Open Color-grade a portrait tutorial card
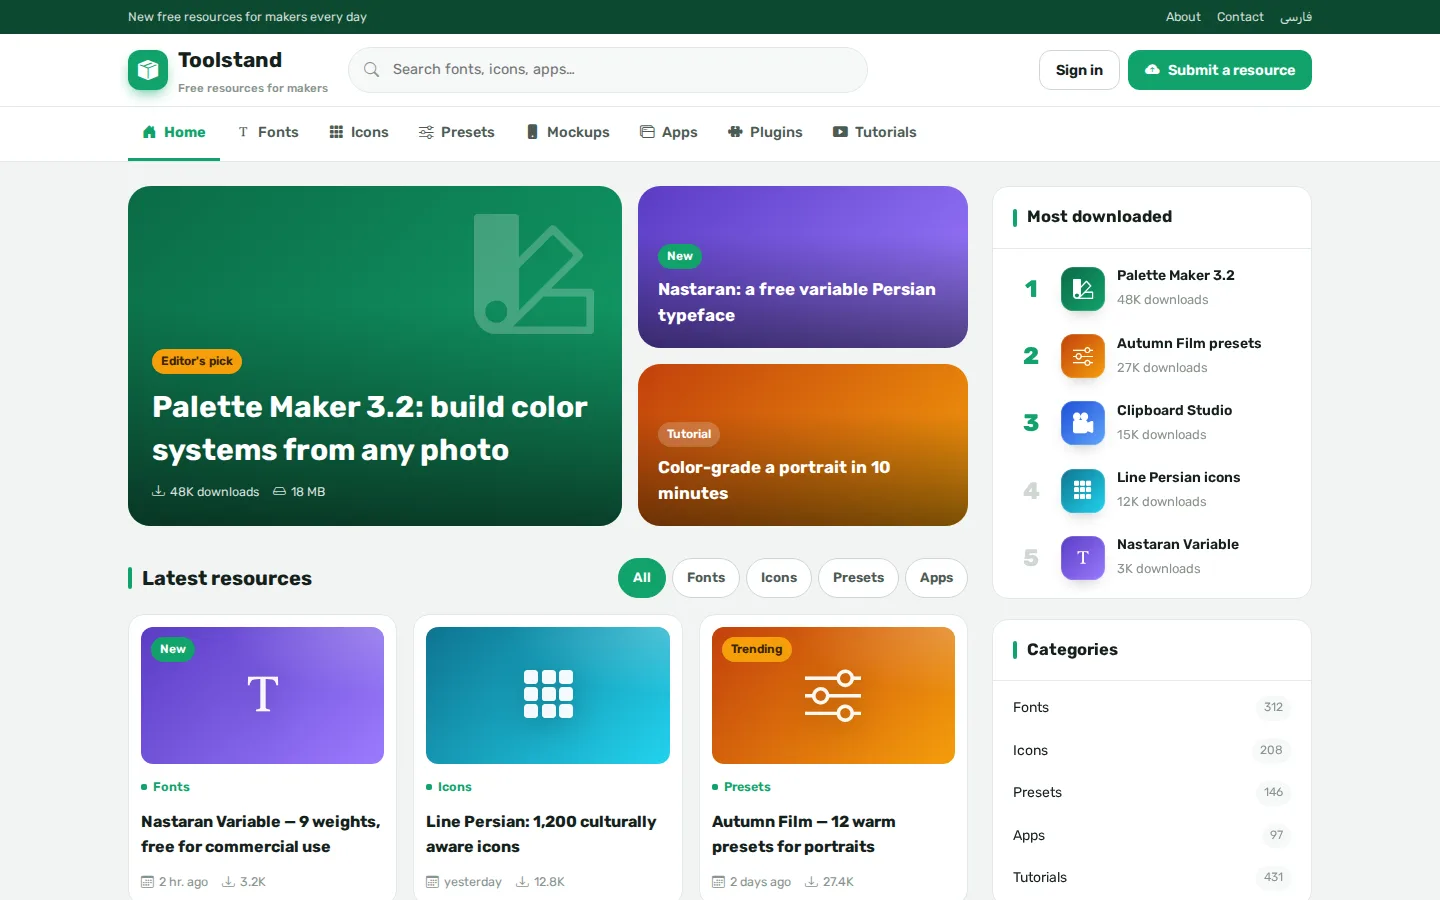 [803, 445]
